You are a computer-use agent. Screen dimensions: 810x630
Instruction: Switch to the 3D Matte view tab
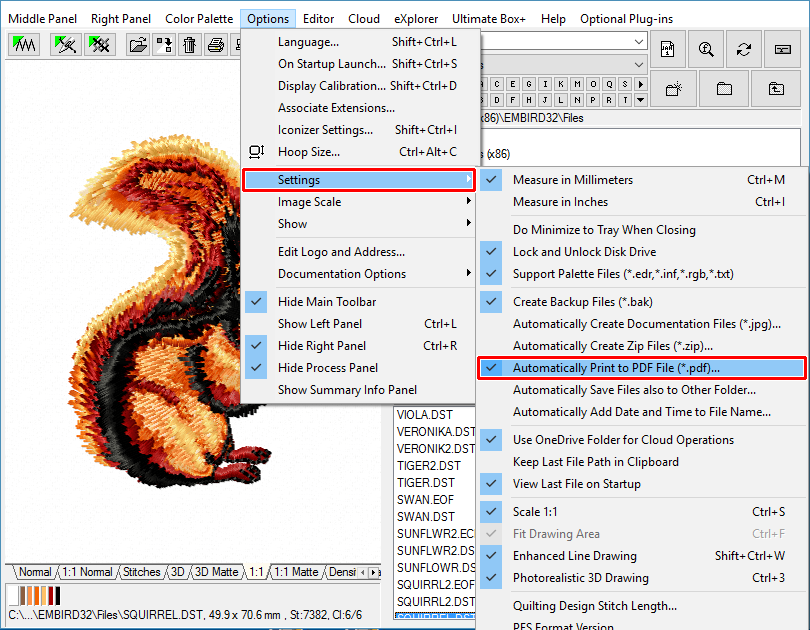click(216, 572)
